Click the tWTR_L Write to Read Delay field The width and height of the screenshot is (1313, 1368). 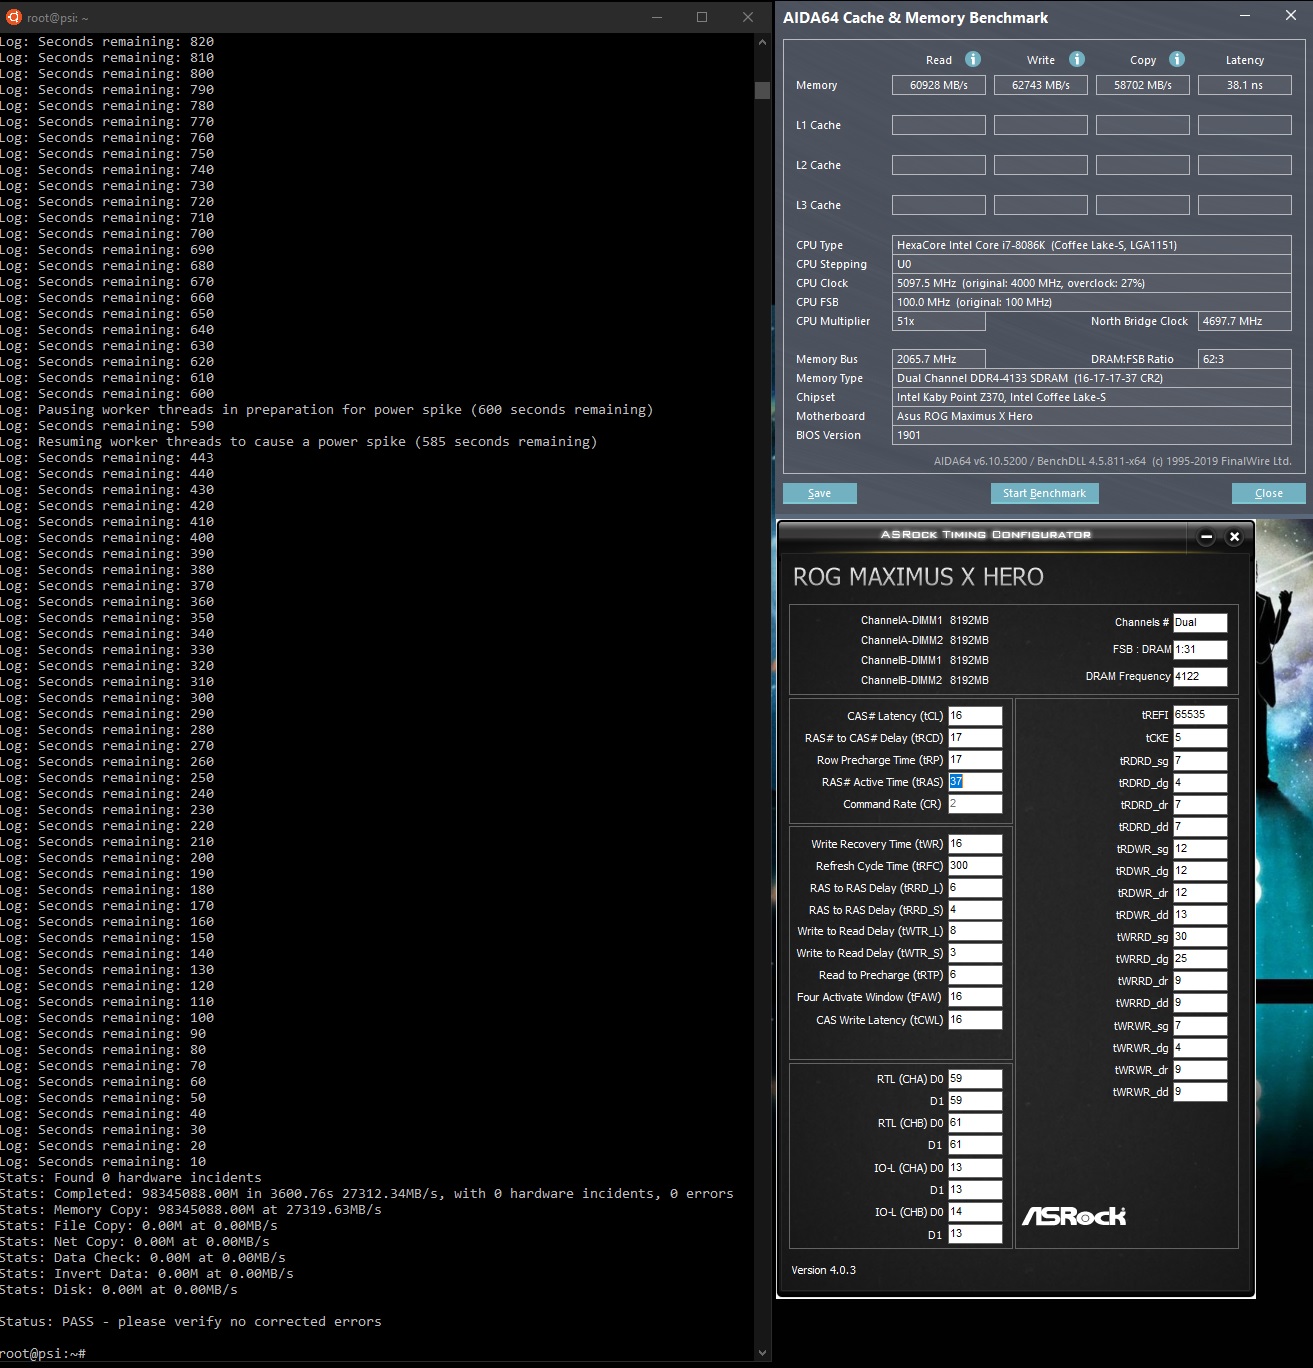975,931
